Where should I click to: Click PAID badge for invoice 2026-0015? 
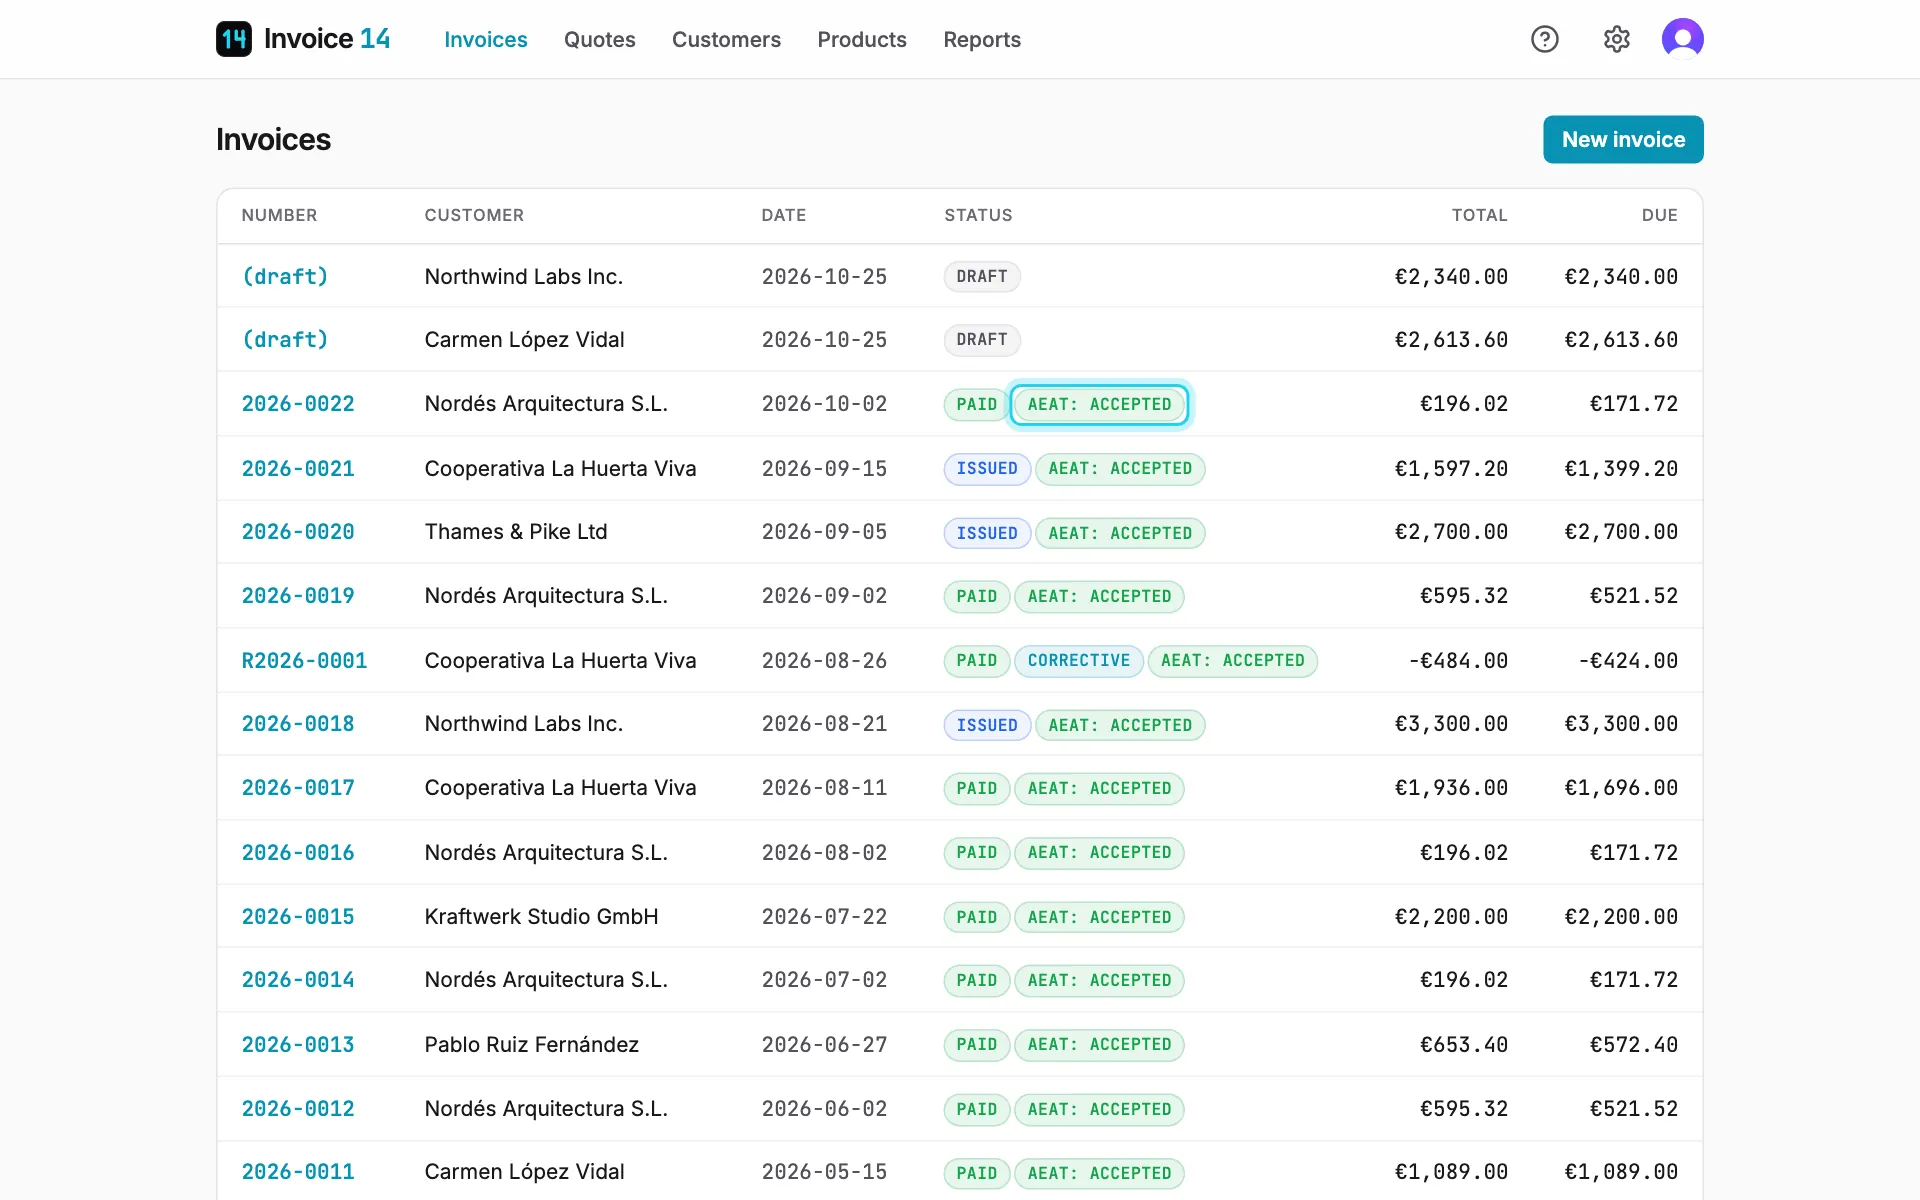point(977,917)
